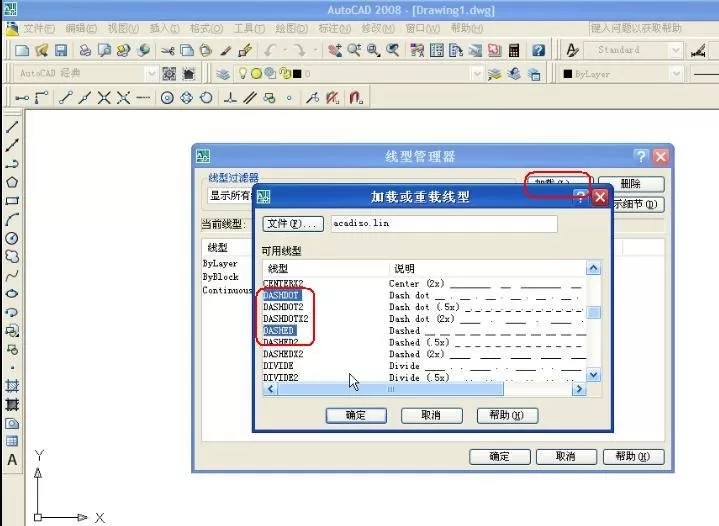This screenshot has width=719, height=526.
Task: Click the Snap to Quadrant icon
Action: [186, 98]
